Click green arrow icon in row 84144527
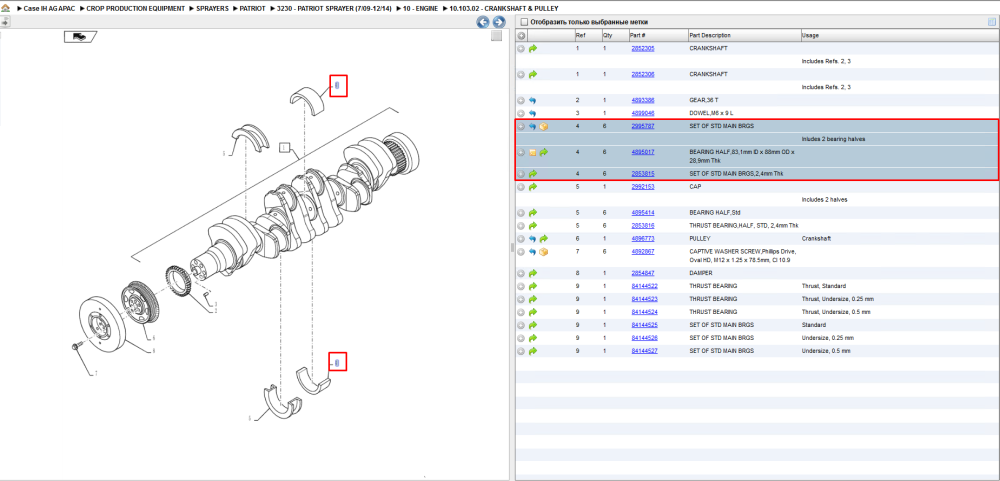The image size is (1000, 481). pos(533,351)
